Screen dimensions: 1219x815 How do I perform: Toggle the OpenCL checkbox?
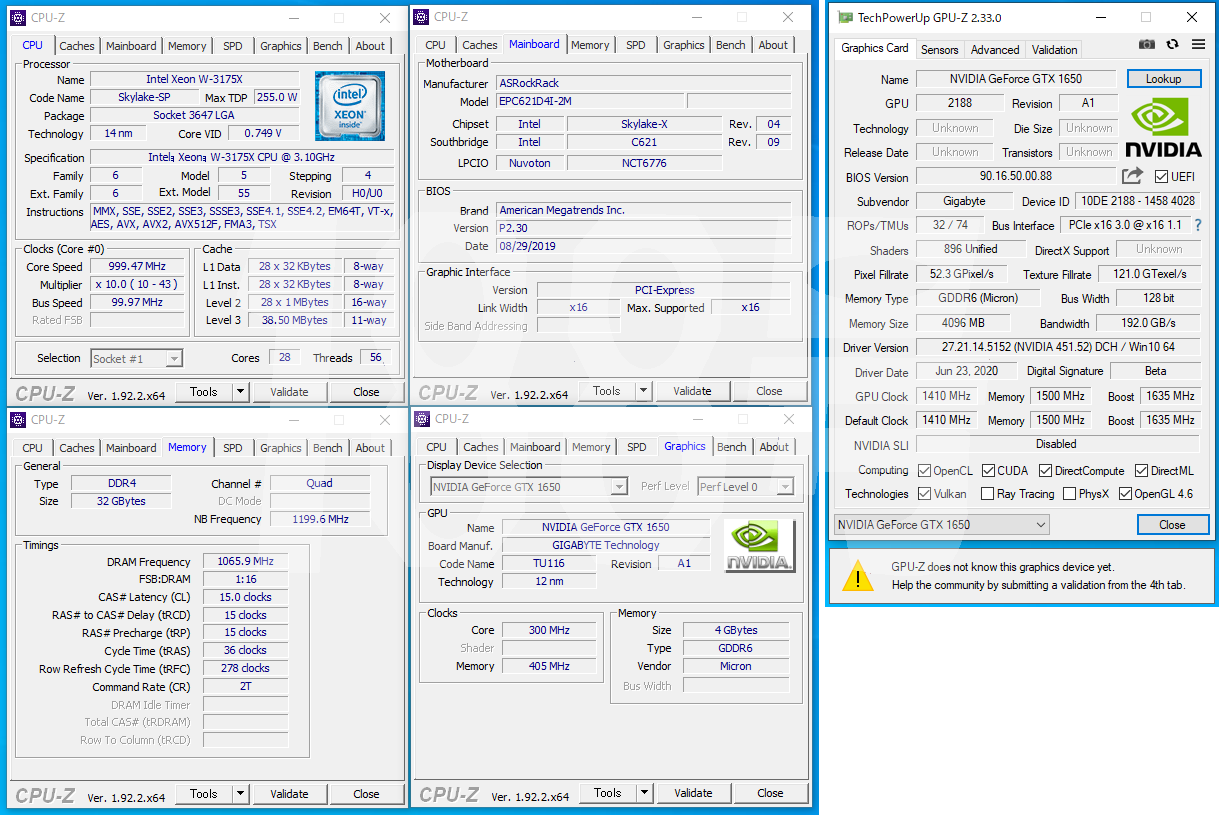pyautogui.click(x=924, y=470)
